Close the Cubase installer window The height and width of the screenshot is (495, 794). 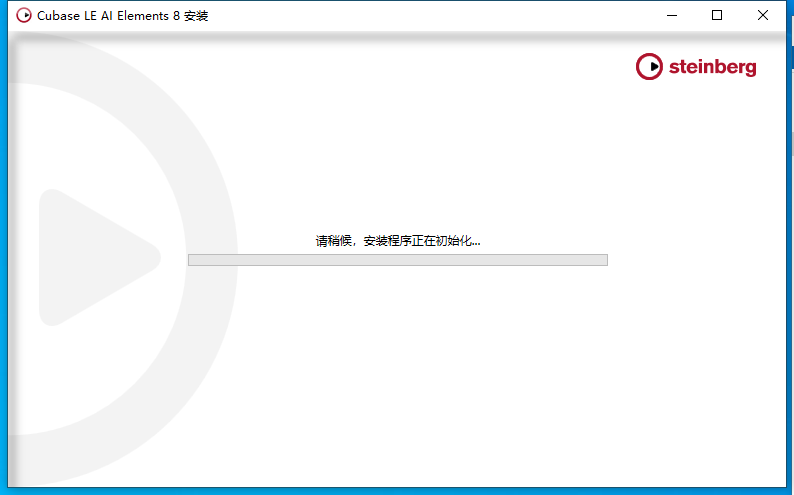763,16
